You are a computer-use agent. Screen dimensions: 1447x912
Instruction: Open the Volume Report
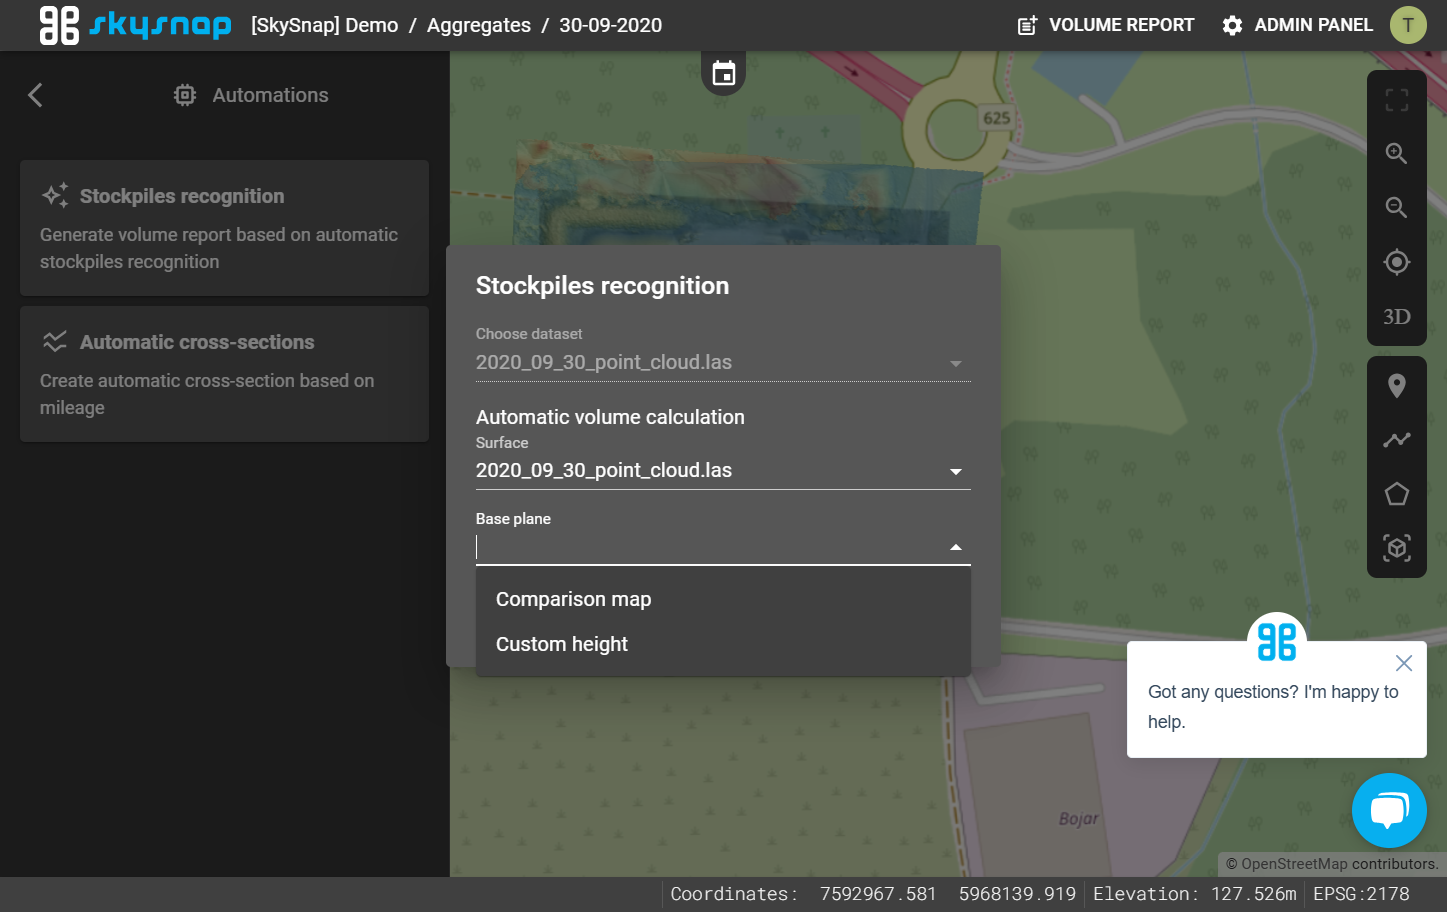[1106, 25]
